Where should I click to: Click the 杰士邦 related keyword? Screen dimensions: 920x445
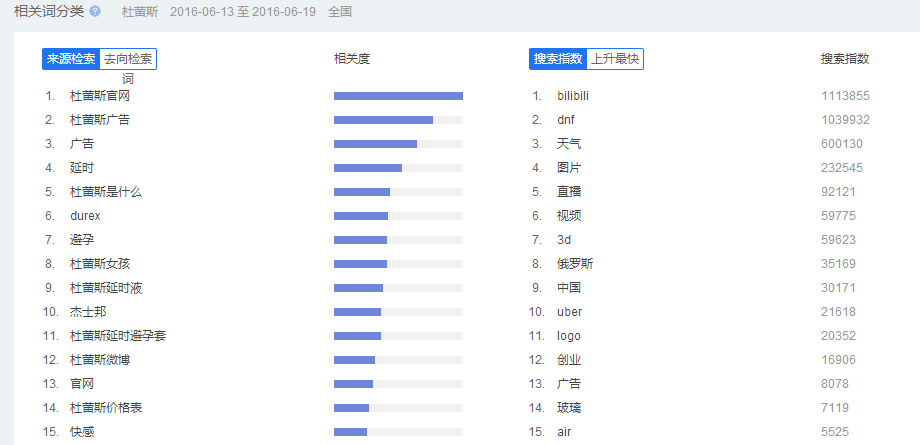(88, 312)
